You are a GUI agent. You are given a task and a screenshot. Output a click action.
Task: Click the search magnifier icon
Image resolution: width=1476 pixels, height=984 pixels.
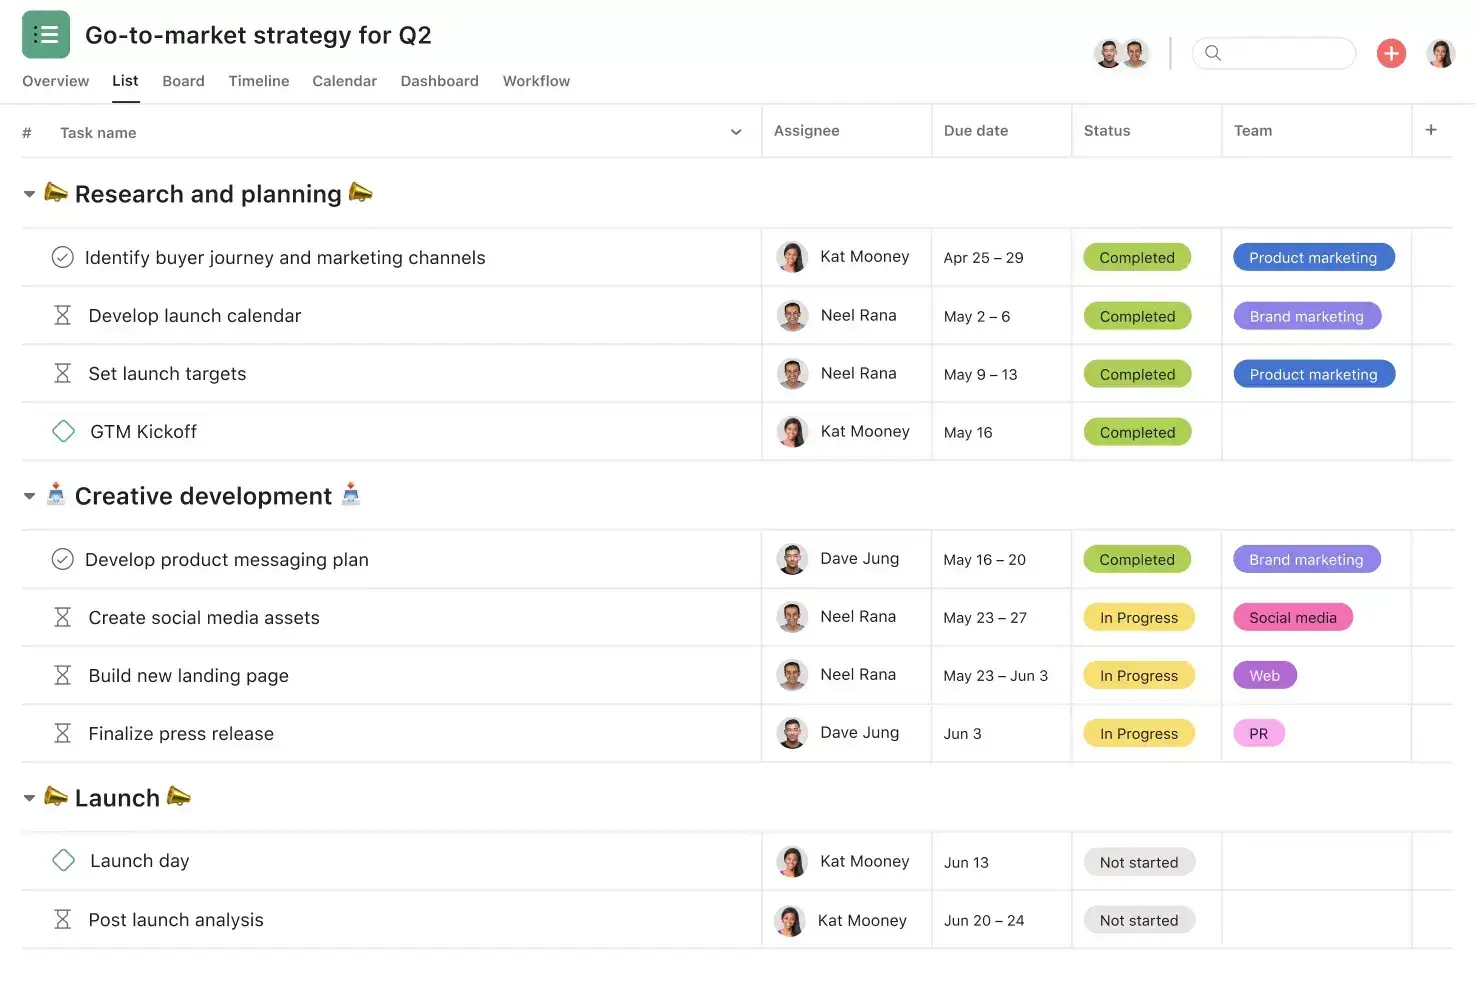1213,53
